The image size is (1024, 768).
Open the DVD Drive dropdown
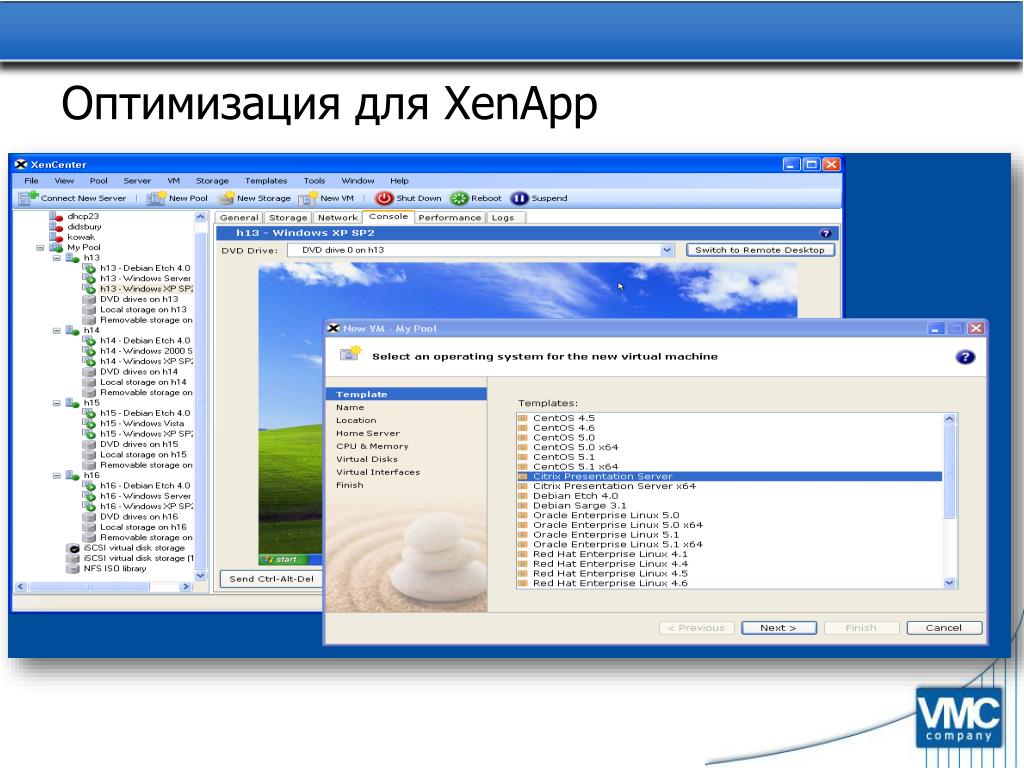click(666, 250)
